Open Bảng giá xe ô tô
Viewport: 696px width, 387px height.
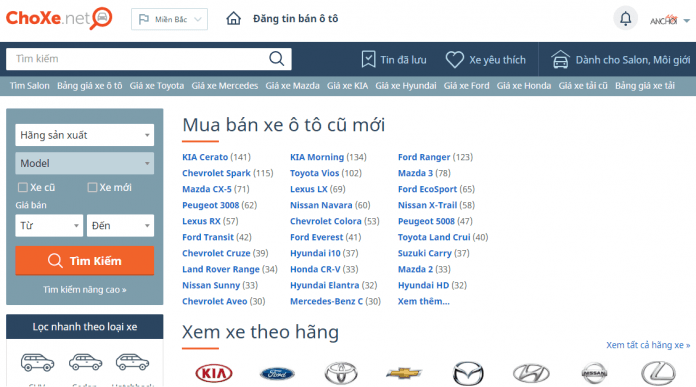click(x=90, y=86)
